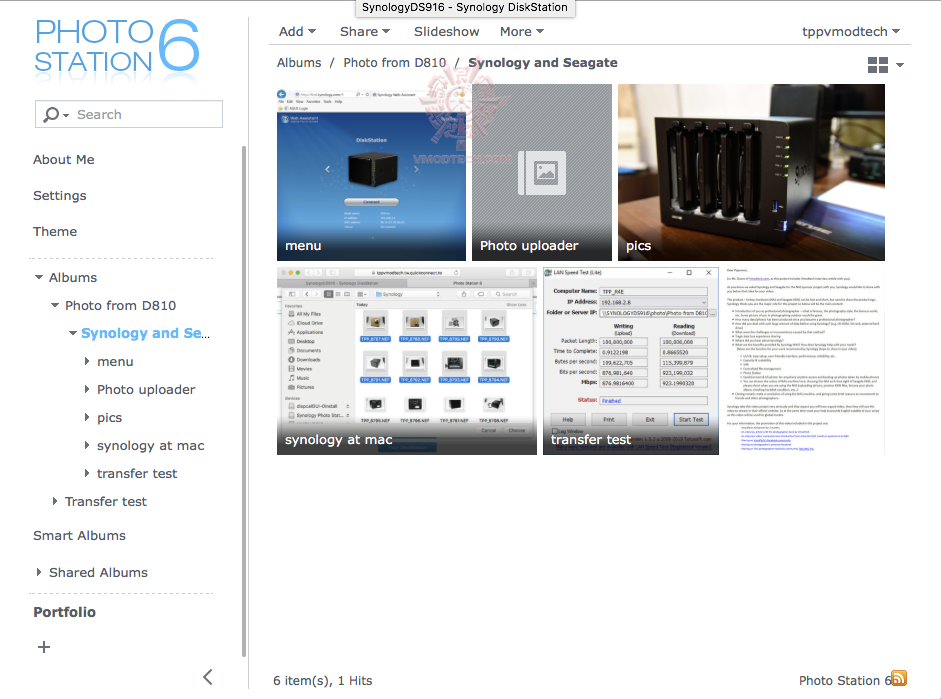
Task: Open the menu album thumbnail
Action: pos(371,172)
